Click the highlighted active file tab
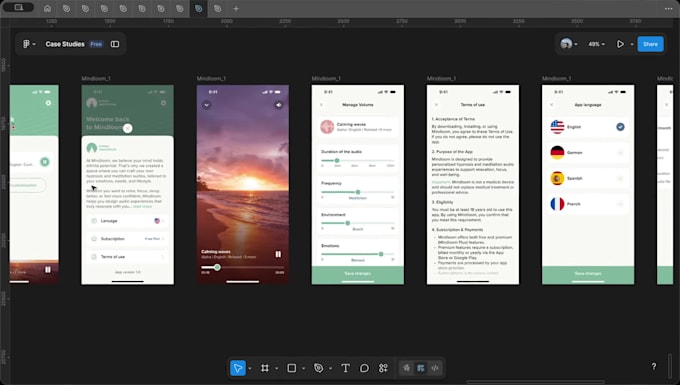Image resolution: width=680 pixels, height=385 pixels. point(199,8)
